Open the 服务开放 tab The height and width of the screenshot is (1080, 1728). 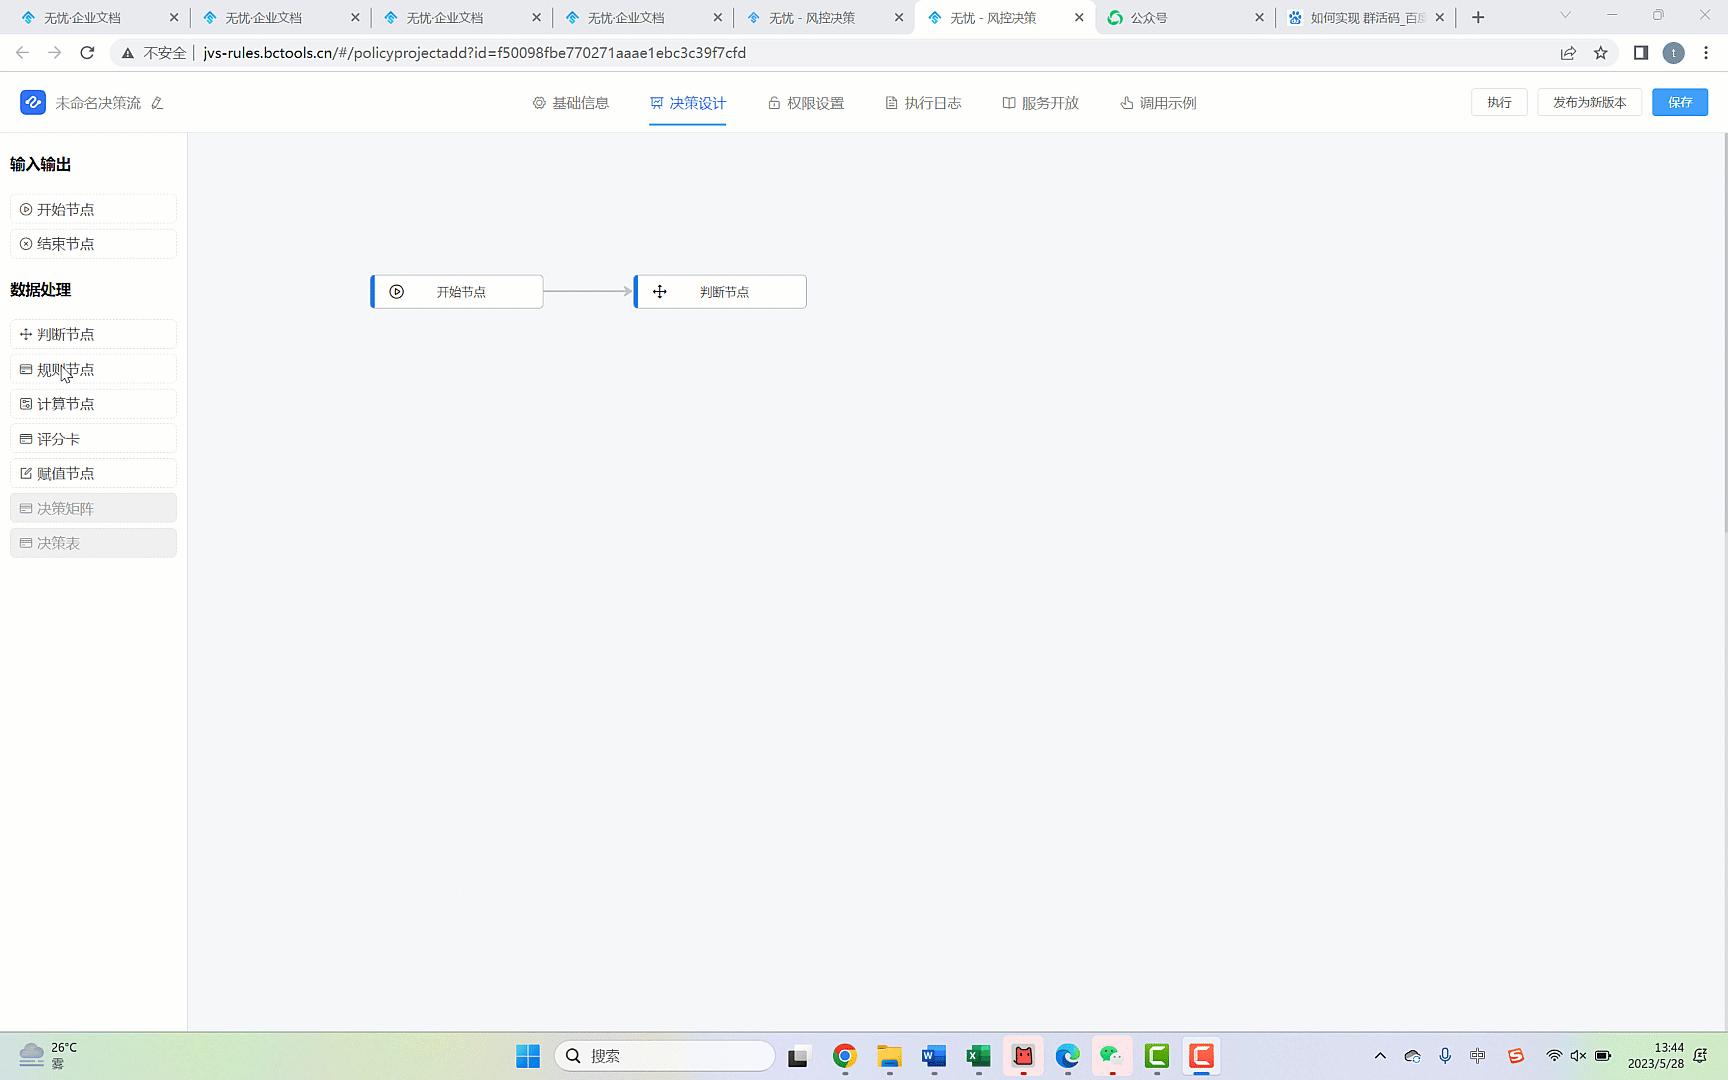pyautogui.click(x=1041, y=103)
